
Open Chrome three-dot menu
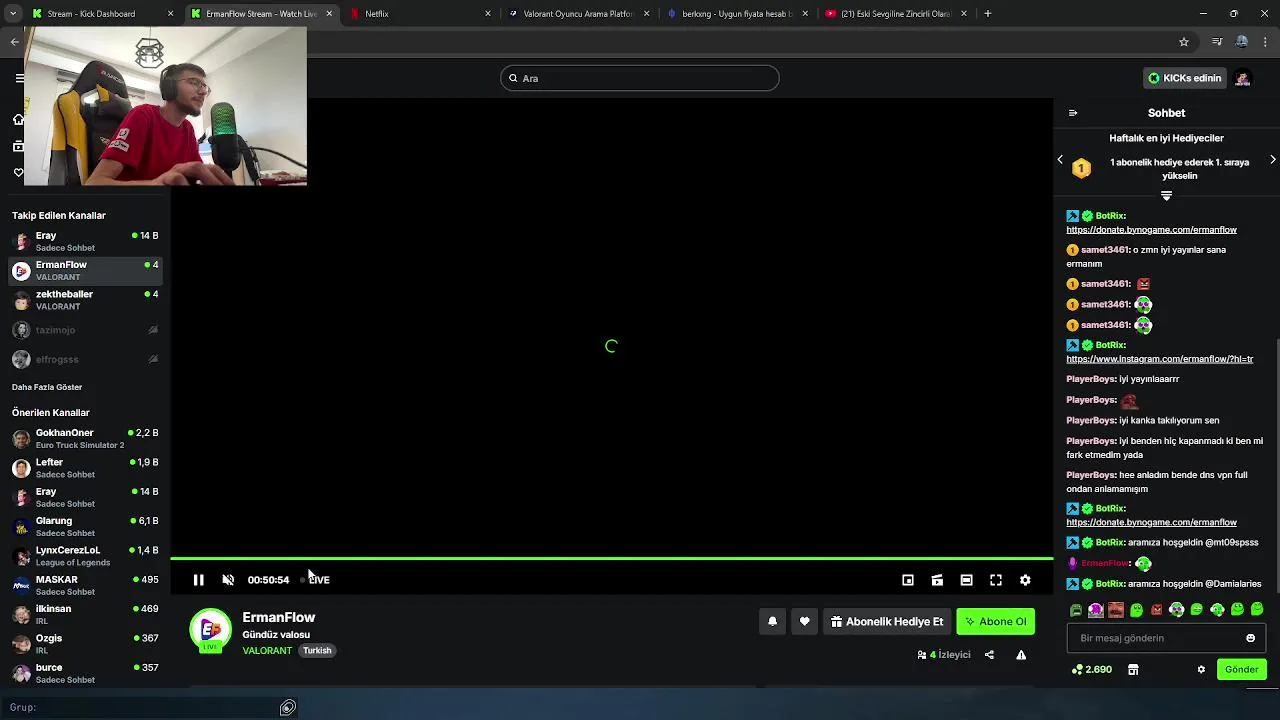pyautogui.click(x=1266, y=42)
